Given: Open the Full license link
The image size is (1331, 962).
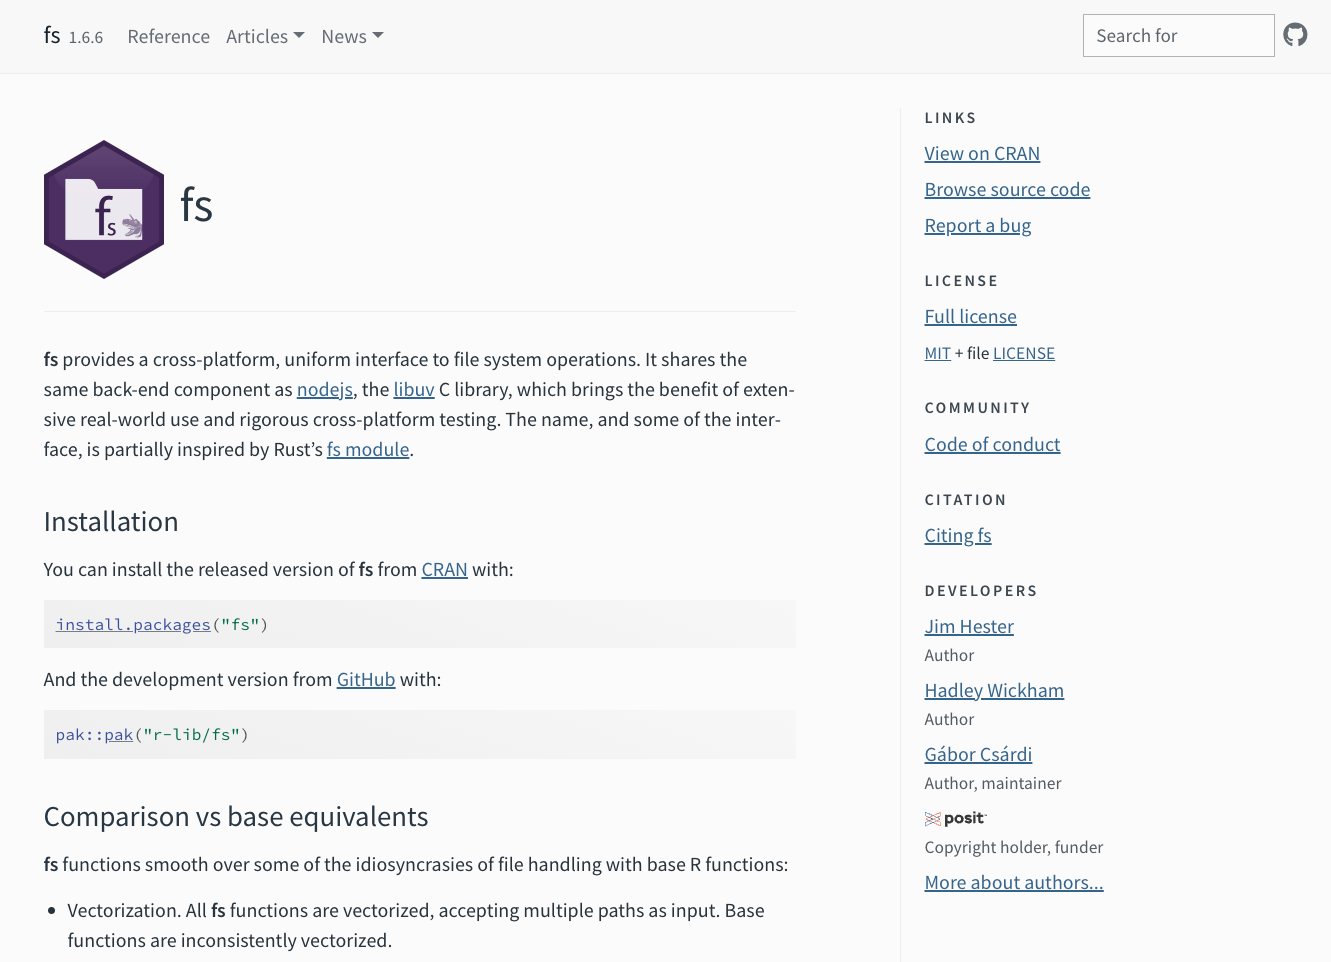Looking at the screenshot, I should pyautogui.click(x=970, y=316).
